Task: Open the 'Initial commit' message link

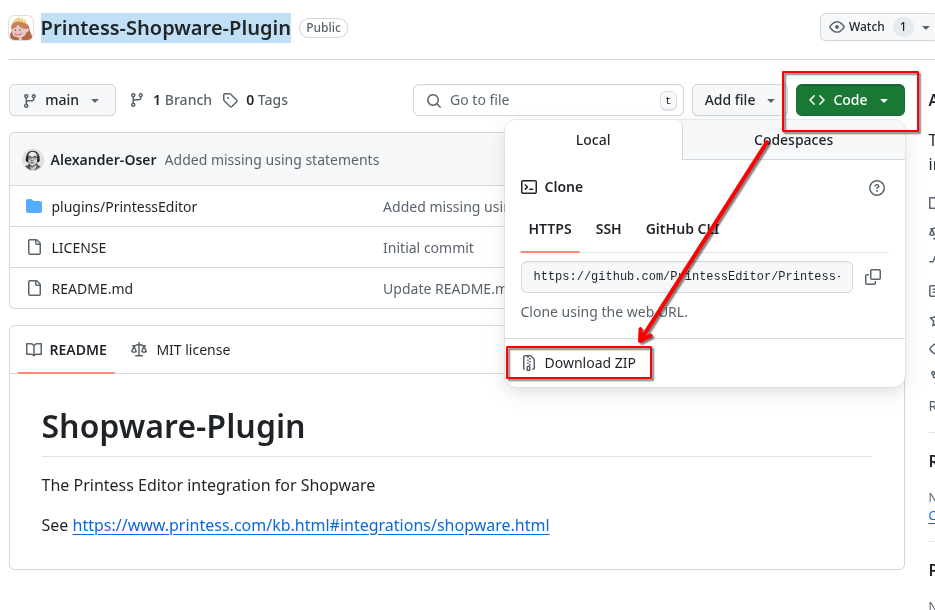Action: click(428, 248)
